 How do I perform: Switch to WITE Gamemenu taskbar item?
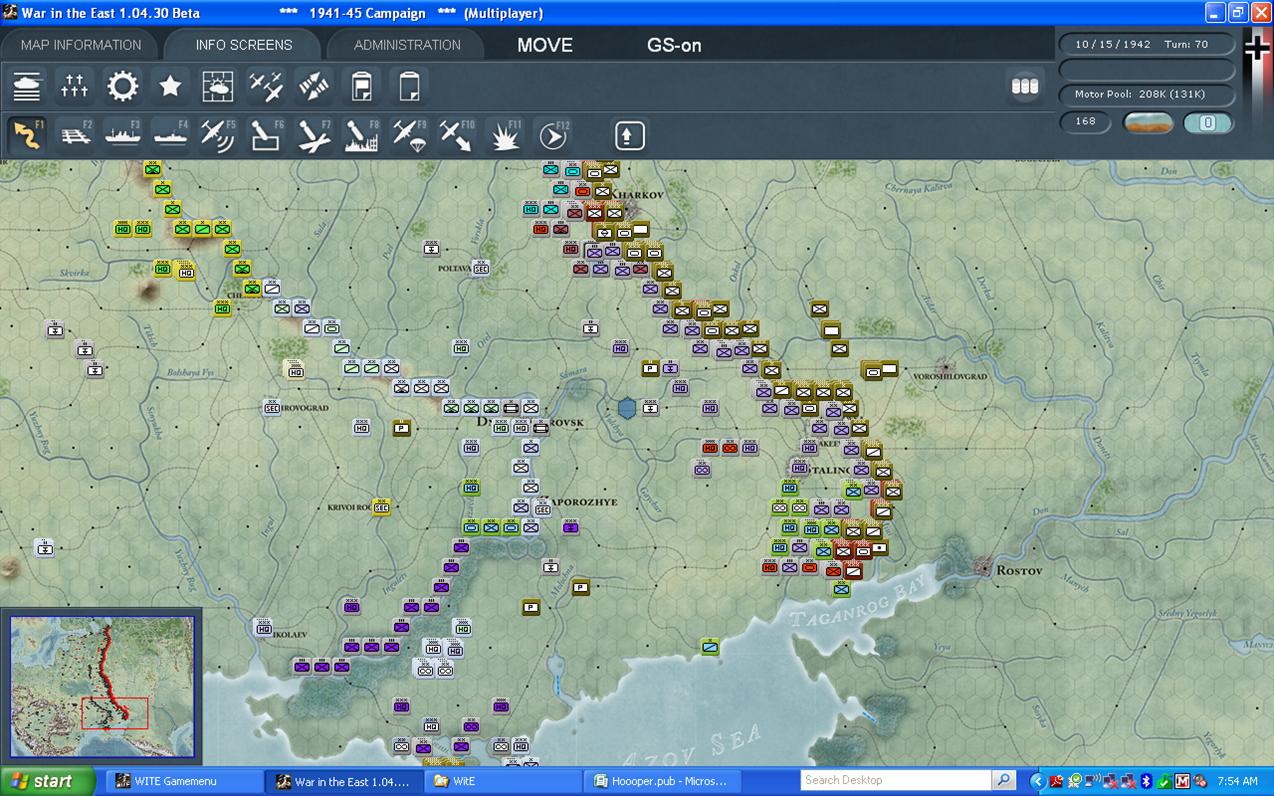[x=184, y=781]
